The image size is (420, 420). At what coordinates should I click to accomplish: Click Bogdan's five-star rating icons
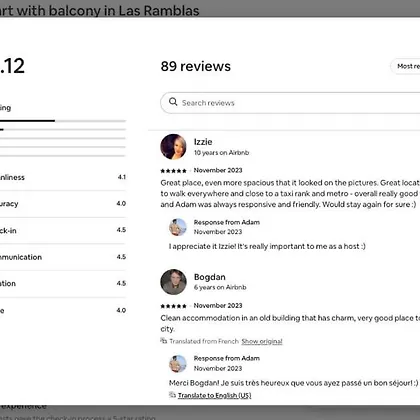coord(173,306)
